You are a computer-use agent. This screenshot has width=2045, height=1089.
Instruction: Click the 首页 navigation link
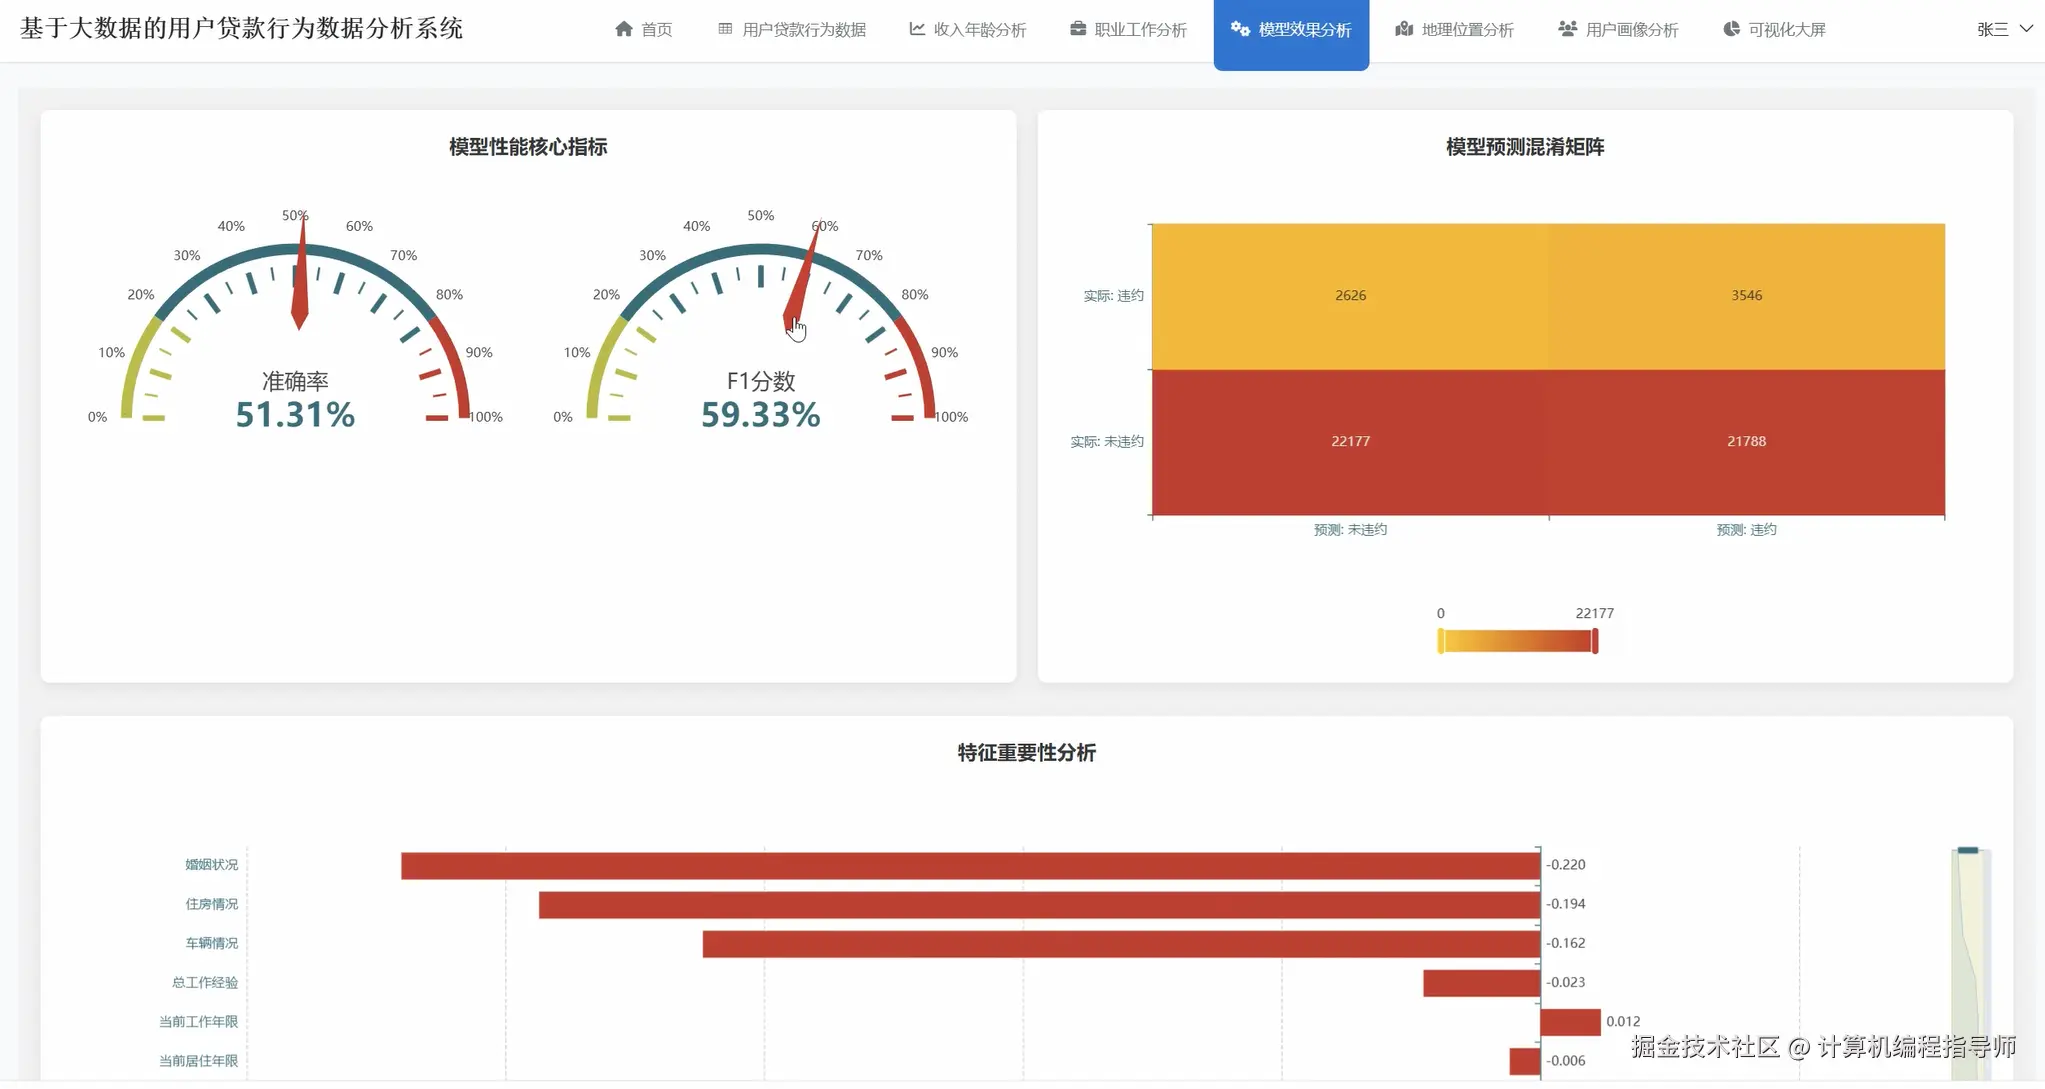tap(656, 30)
